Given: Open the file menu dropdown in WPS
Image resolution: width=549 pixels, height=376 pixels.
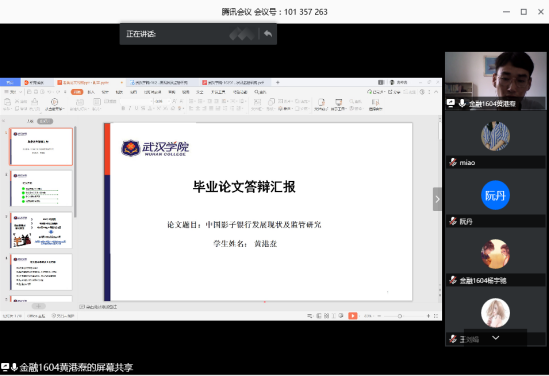Looking at the screenshot, I should (x=13, y=92).
